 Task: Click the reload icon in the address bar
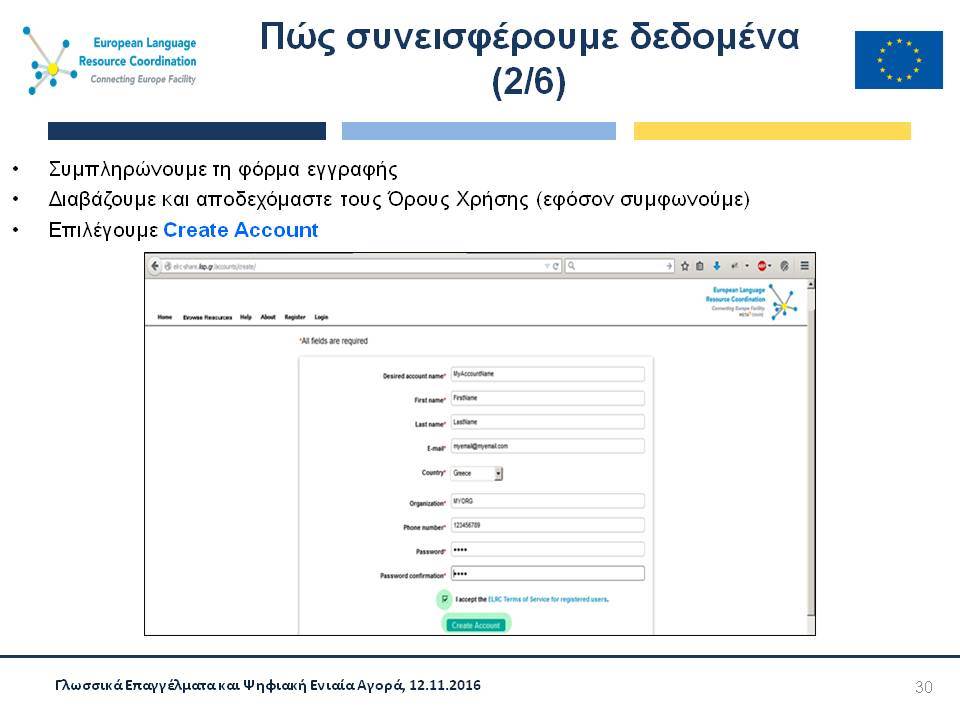(x=556, y=266)
